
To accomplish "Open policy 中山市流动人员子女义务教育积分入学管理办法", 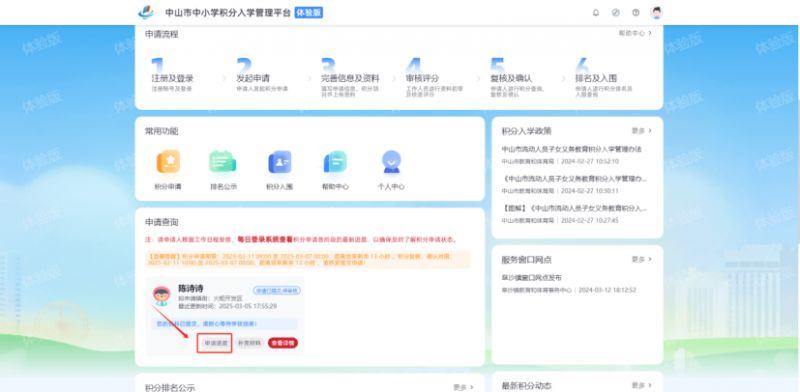I will tap(571, 150).
